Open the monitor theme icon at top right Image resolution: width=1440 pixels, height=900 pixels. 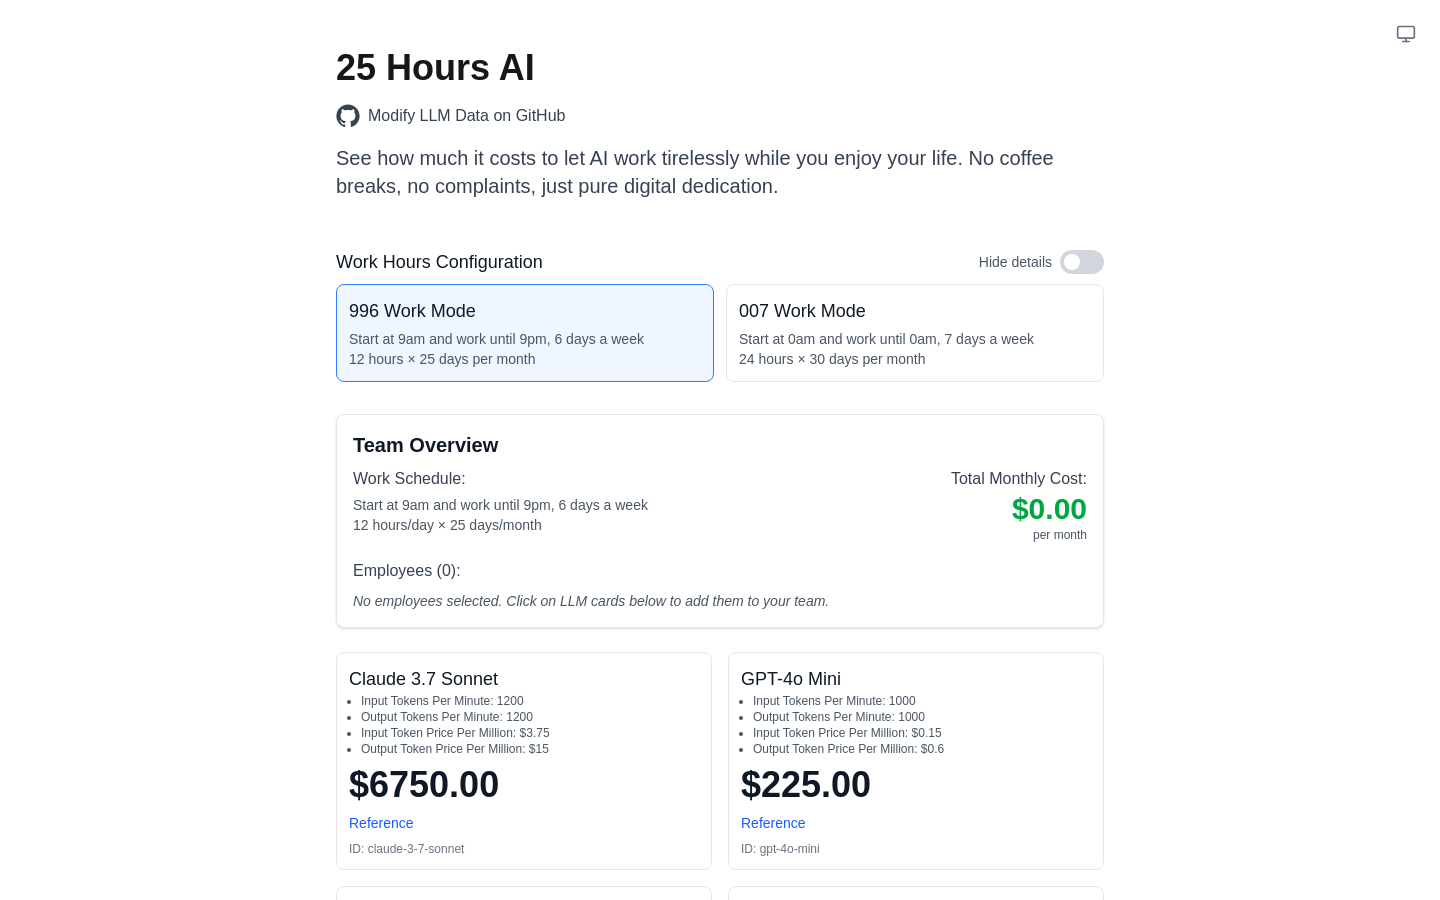tap(1406, 34)
